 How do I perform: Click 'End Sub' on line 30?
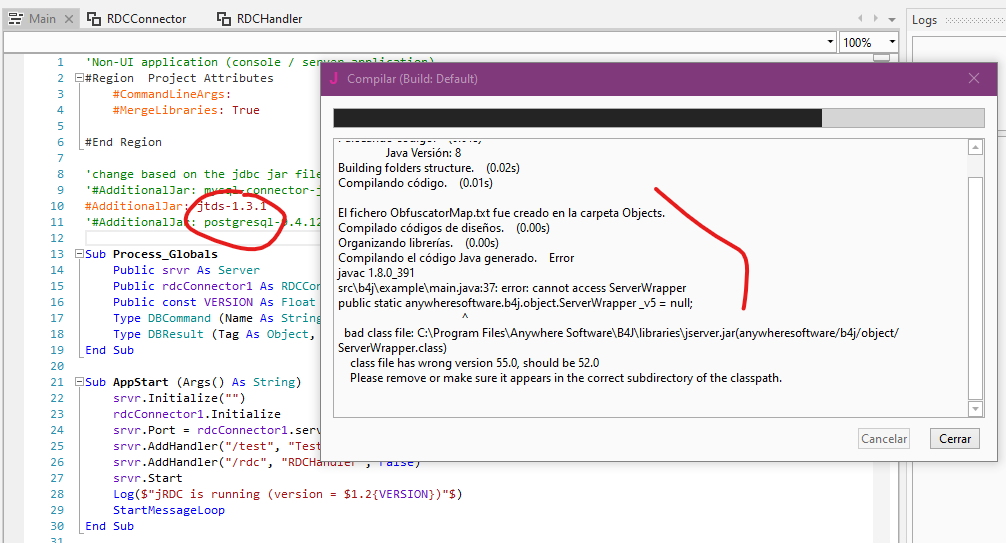110,526
